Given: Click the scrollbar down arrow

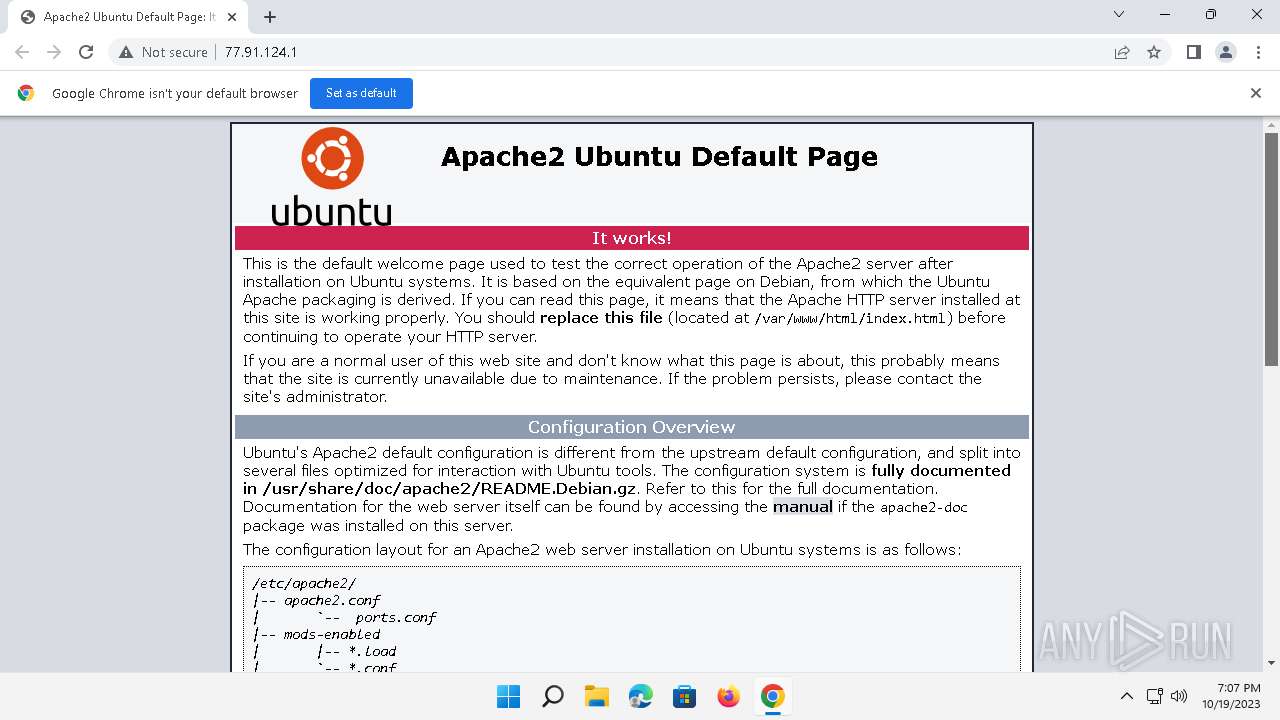Looking at the screenshot, I should click(x=1271, y=663).
